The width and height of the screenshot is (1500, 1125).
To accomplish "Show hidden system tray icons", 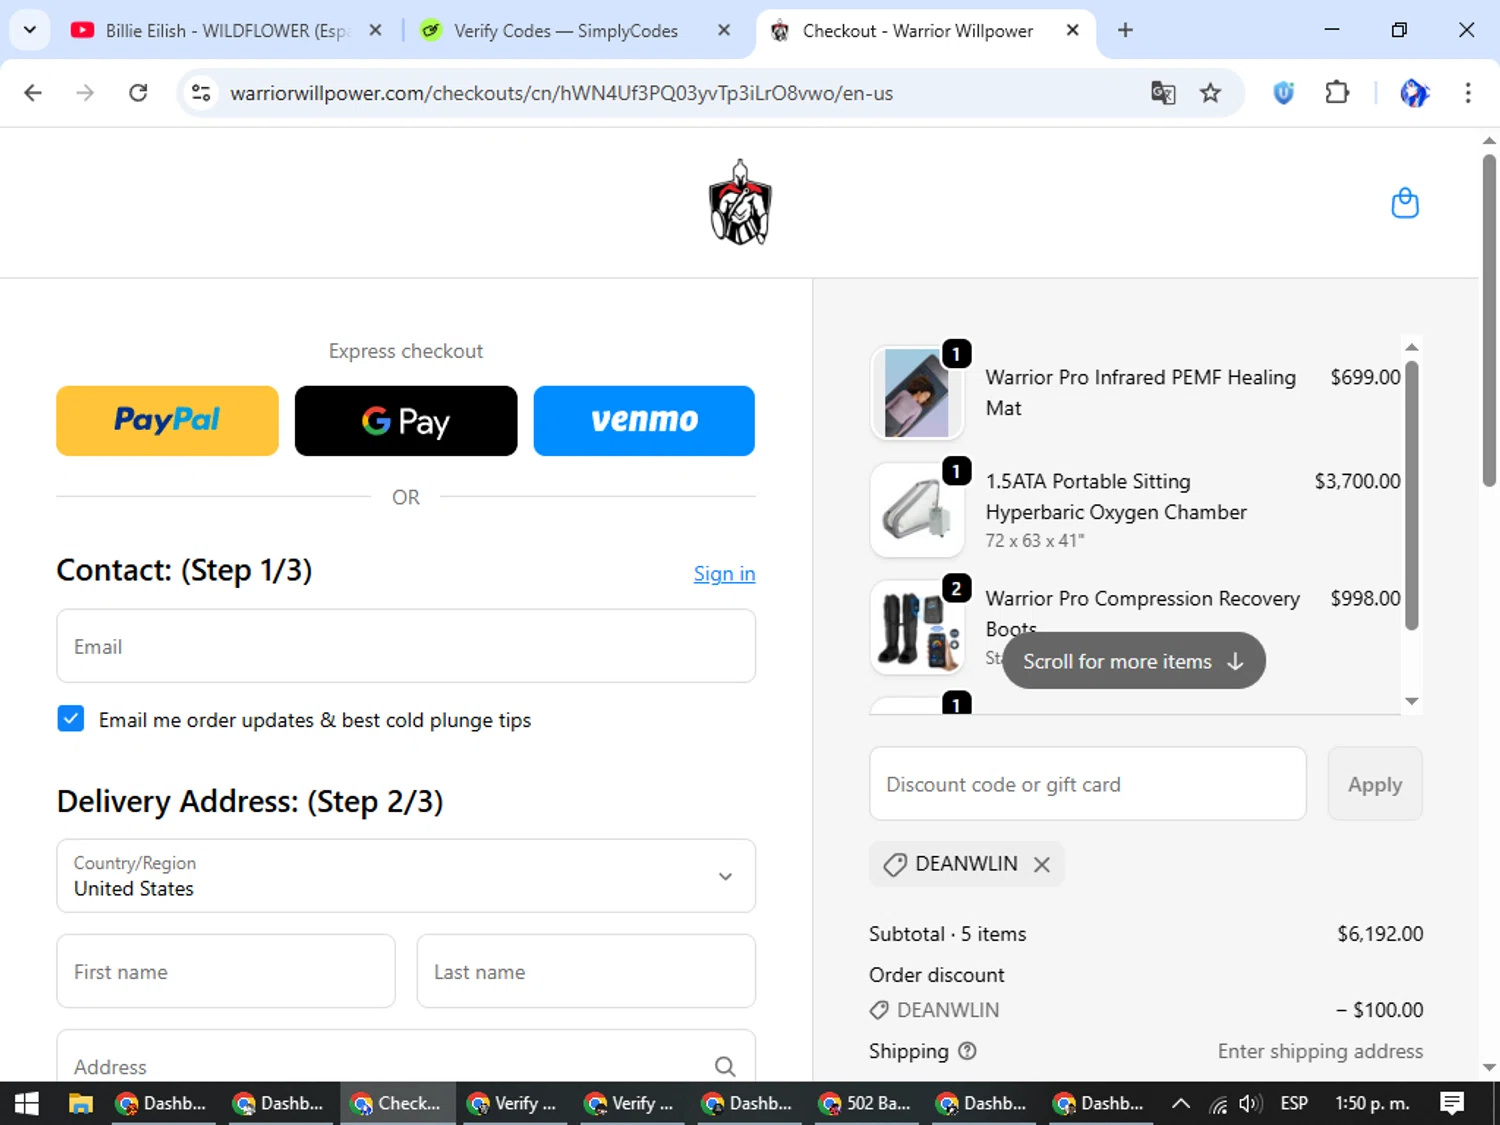I will [1181, 1103].
